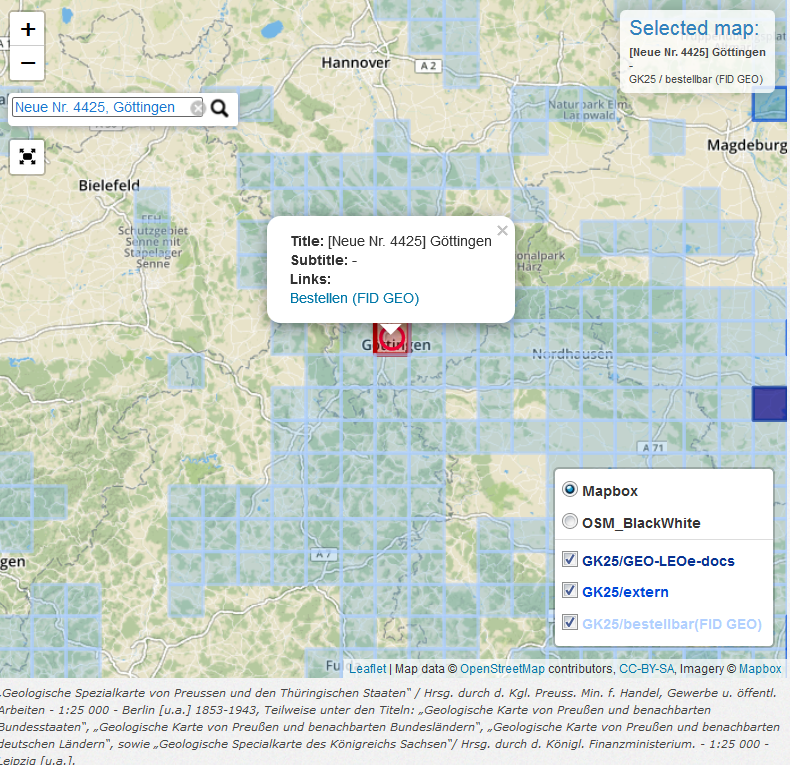Disable the GK25/bestellbar(FID GEO) layer
Image resolution: width=790 pixels, height=765 pixels.
(x=570, y=623)
